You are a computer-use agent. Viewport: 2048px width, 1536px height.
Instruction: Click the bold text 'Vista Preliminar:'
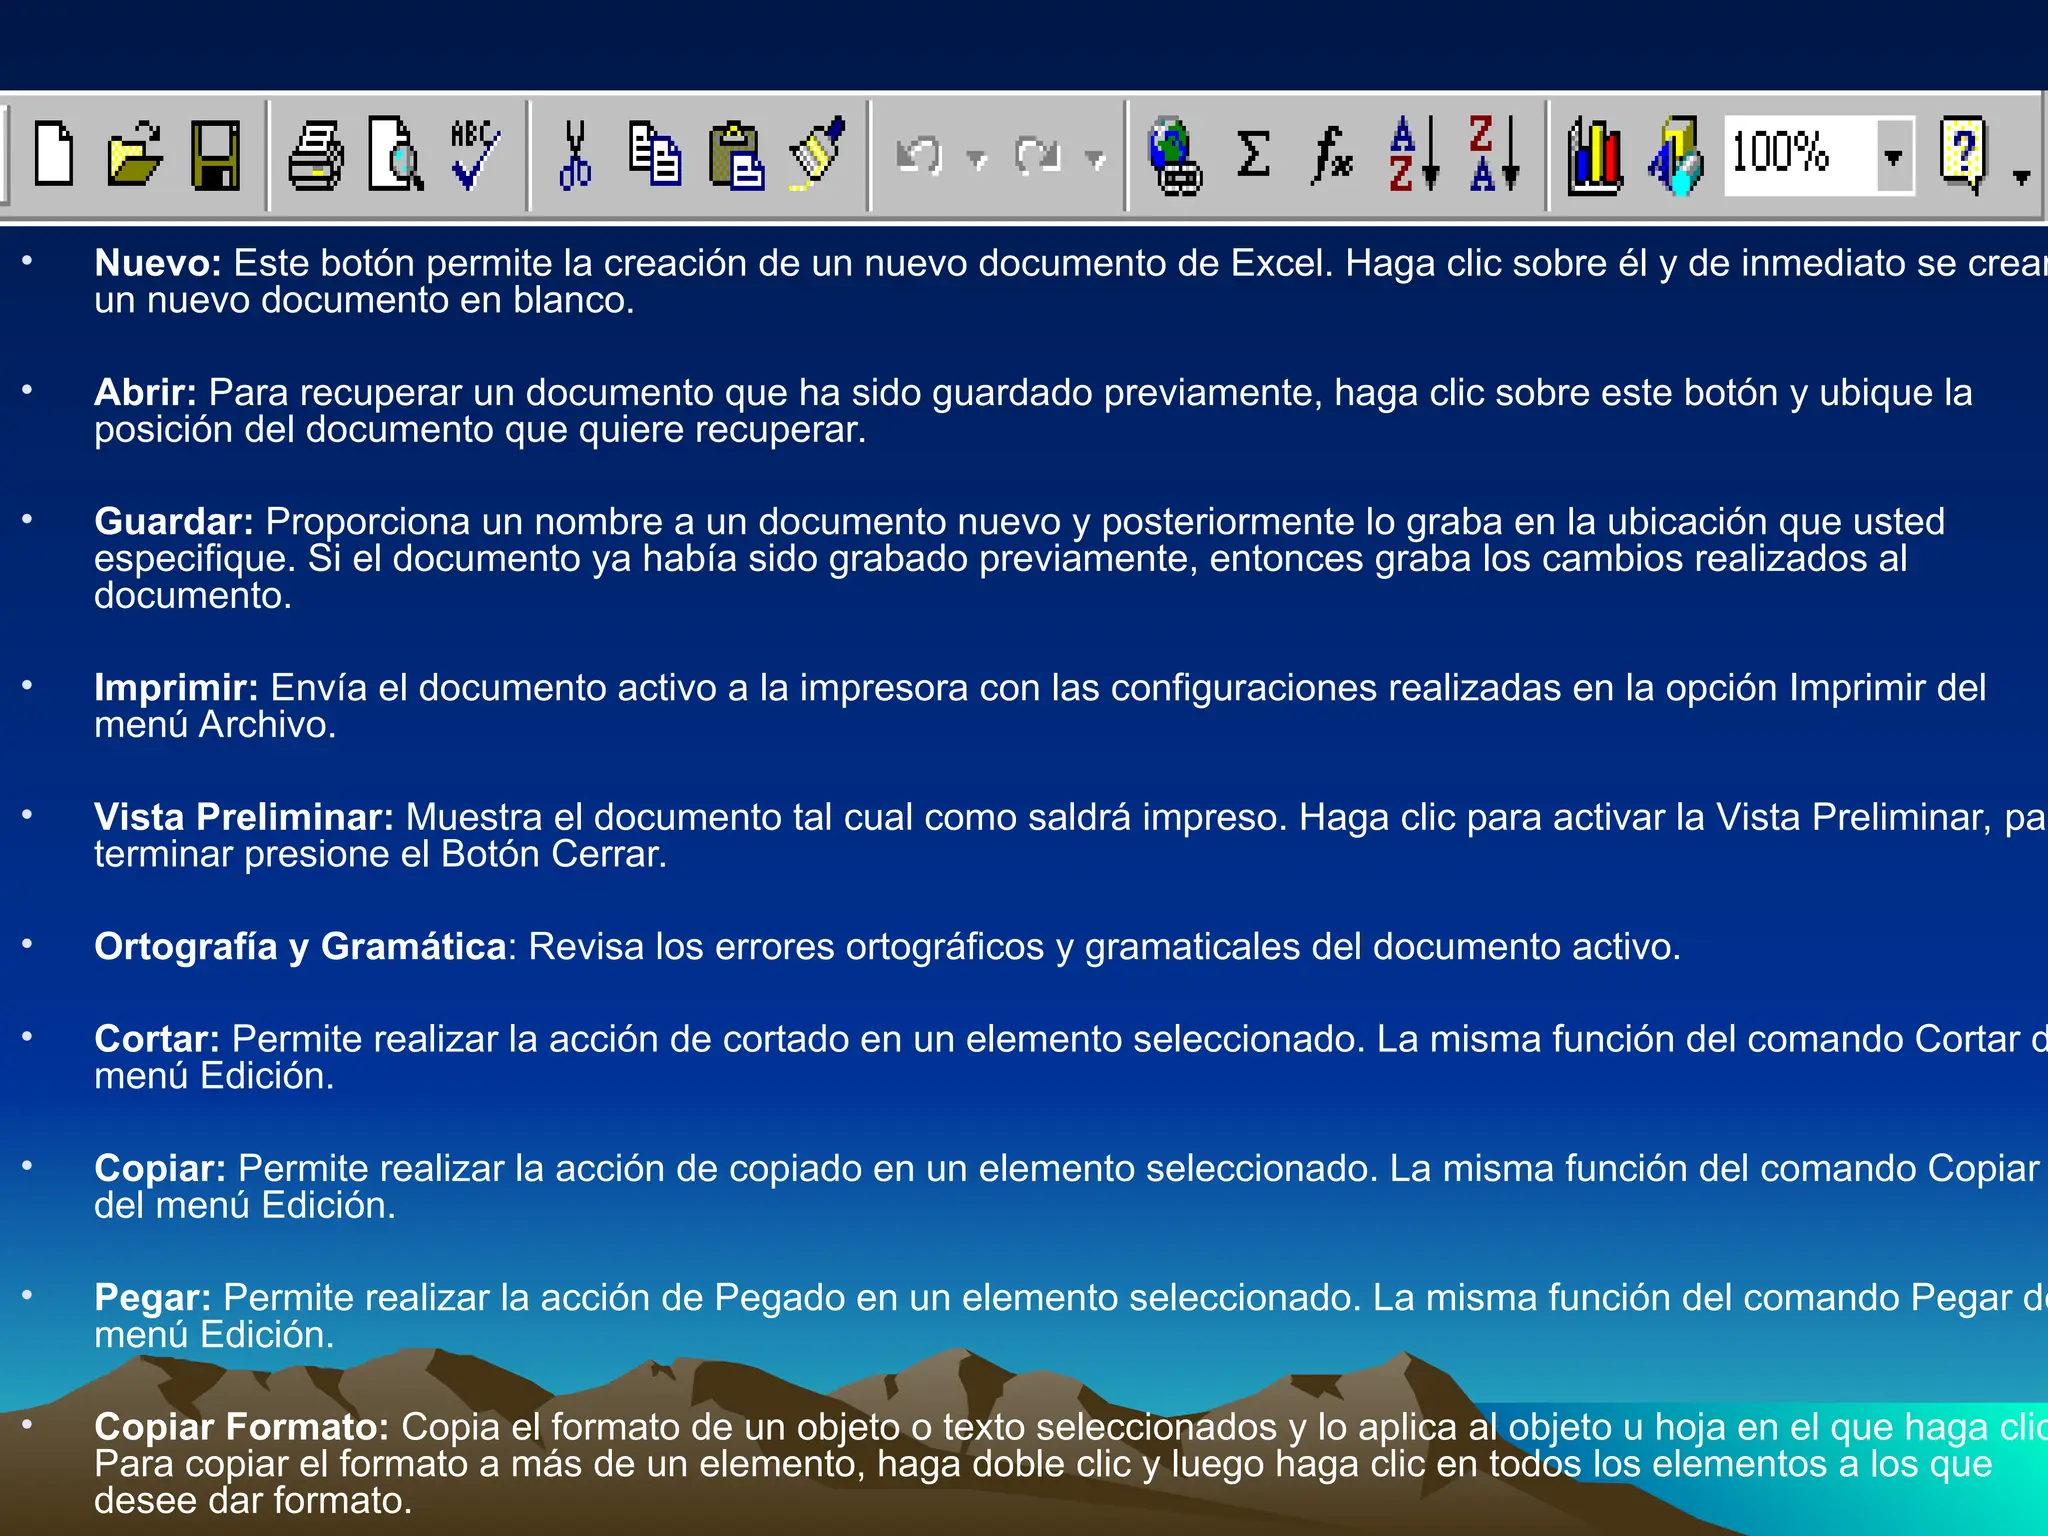244,817
